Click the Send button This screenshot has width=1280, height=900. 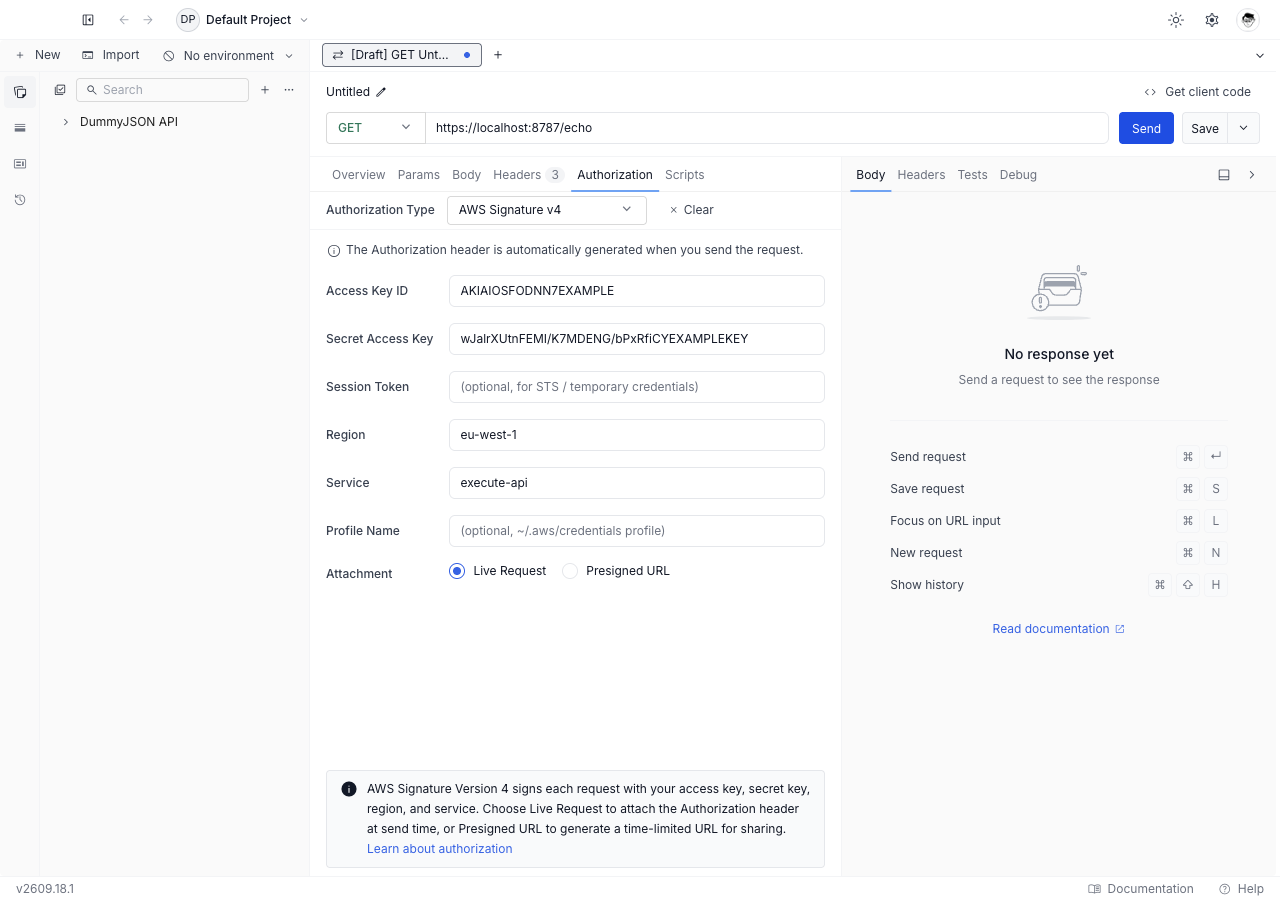click(x=1146, y=128)
